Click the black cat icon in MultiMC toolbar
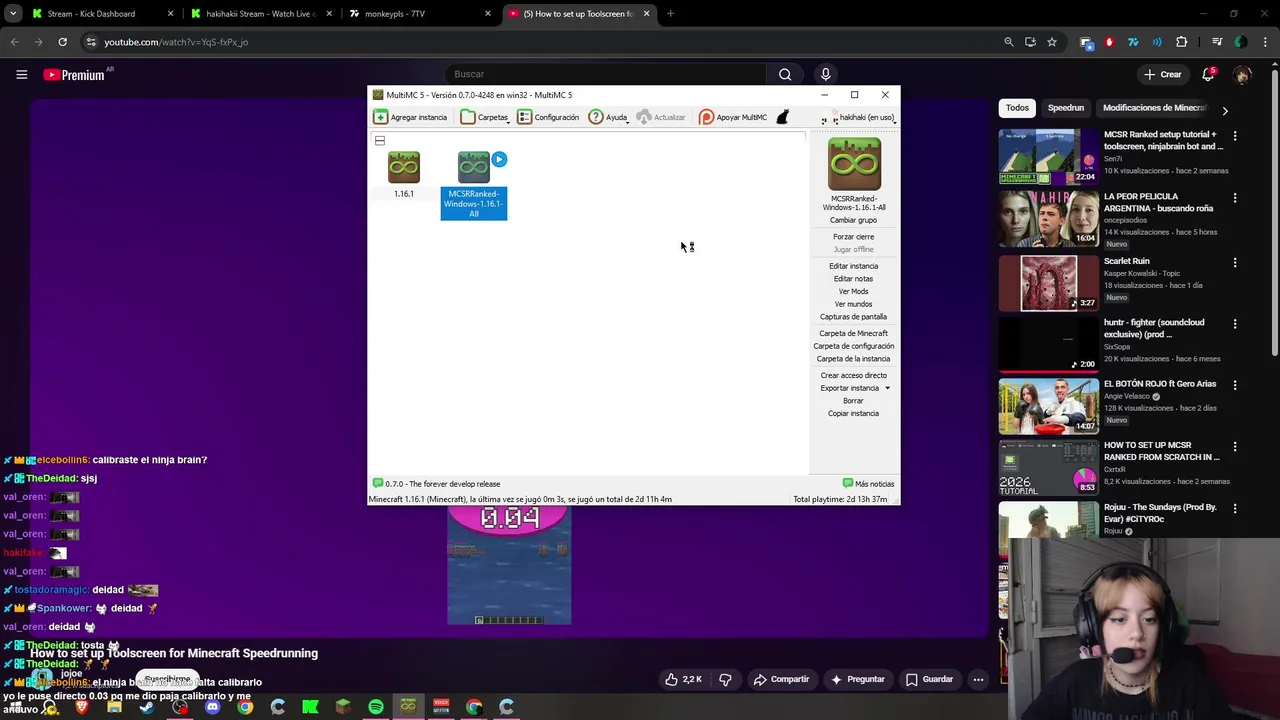The image size is (1280, 720). click(782, 117)
